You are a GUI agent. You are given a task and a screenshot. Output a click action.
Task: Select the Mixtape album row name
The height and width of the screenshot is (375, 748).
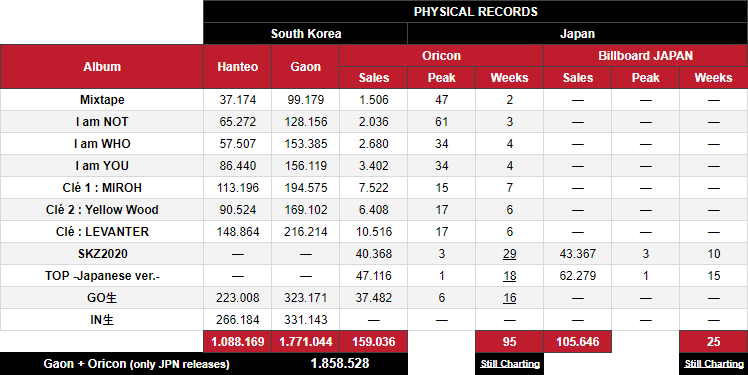point(102,100)
